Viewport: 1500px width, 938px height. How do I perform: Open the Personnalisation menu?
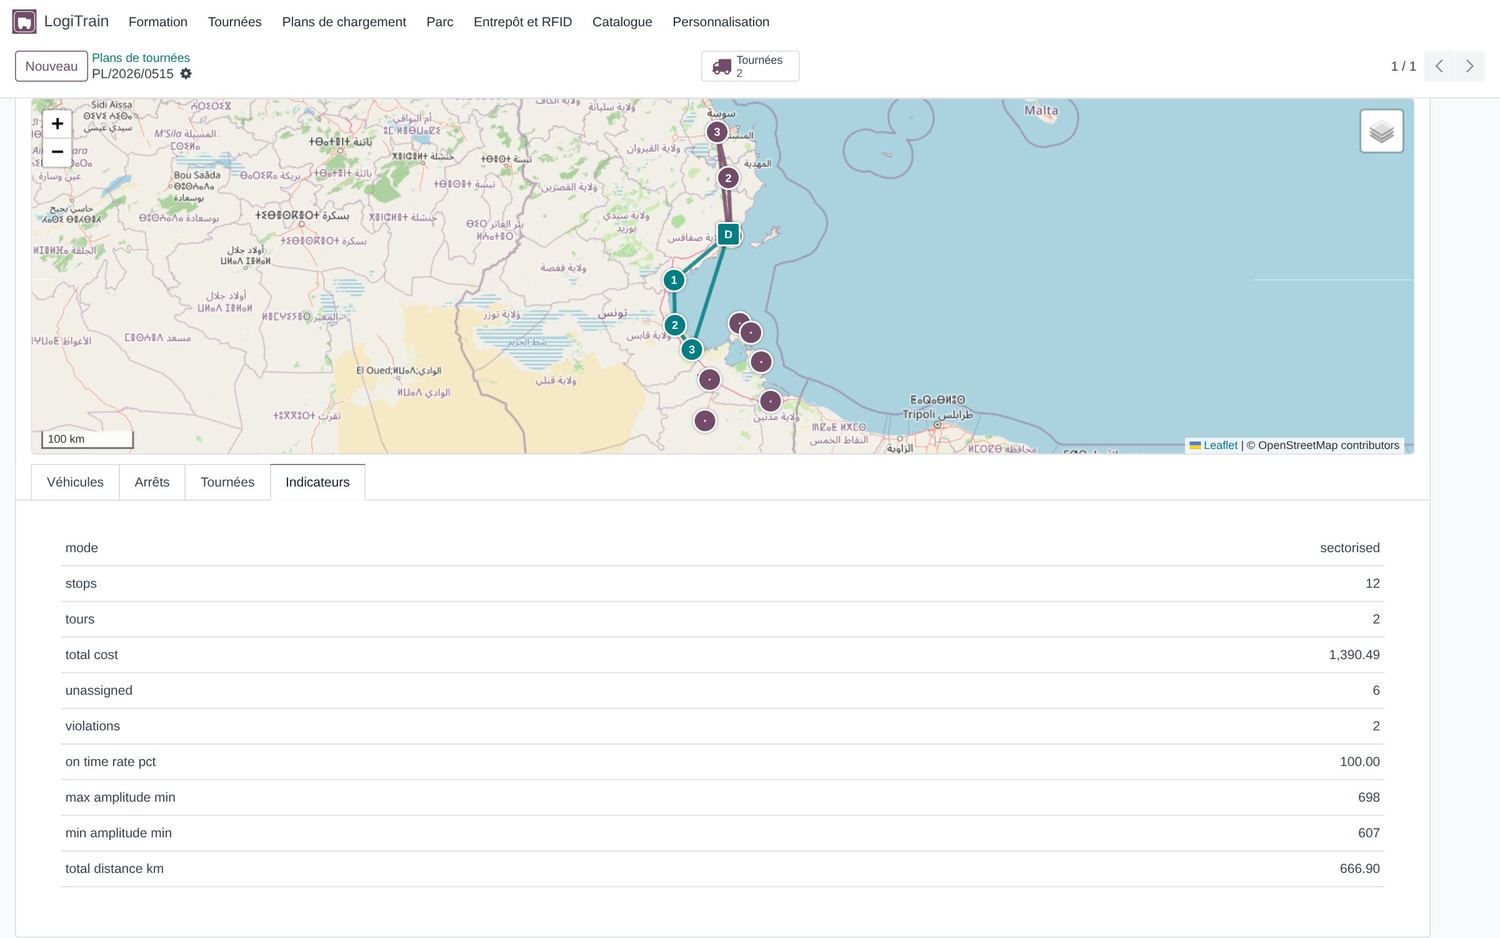[x=721, y=22]
